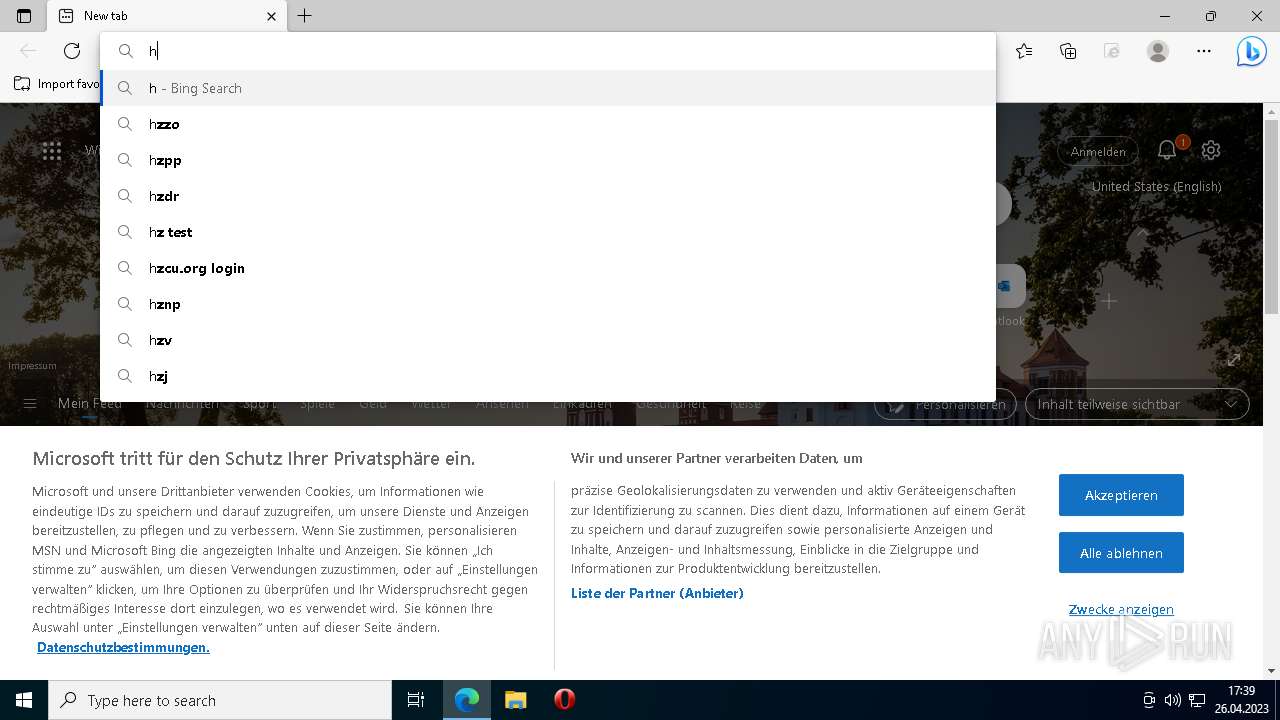Select the hznp suggestion
1280x720 pixels.
click(x=548, y=304)
